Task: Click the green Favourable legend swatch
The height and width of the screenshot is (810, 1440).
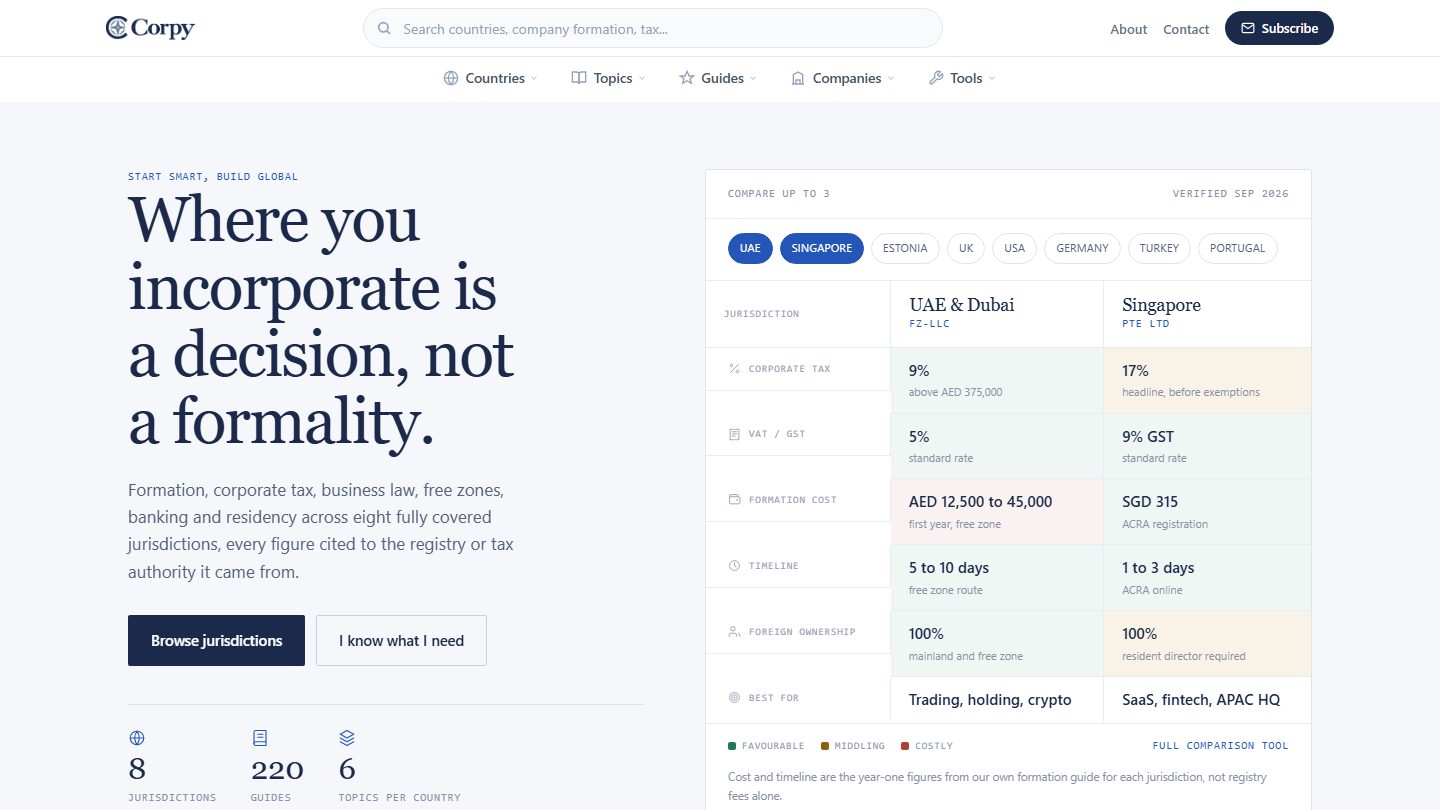Action: [x=732, y=746]
